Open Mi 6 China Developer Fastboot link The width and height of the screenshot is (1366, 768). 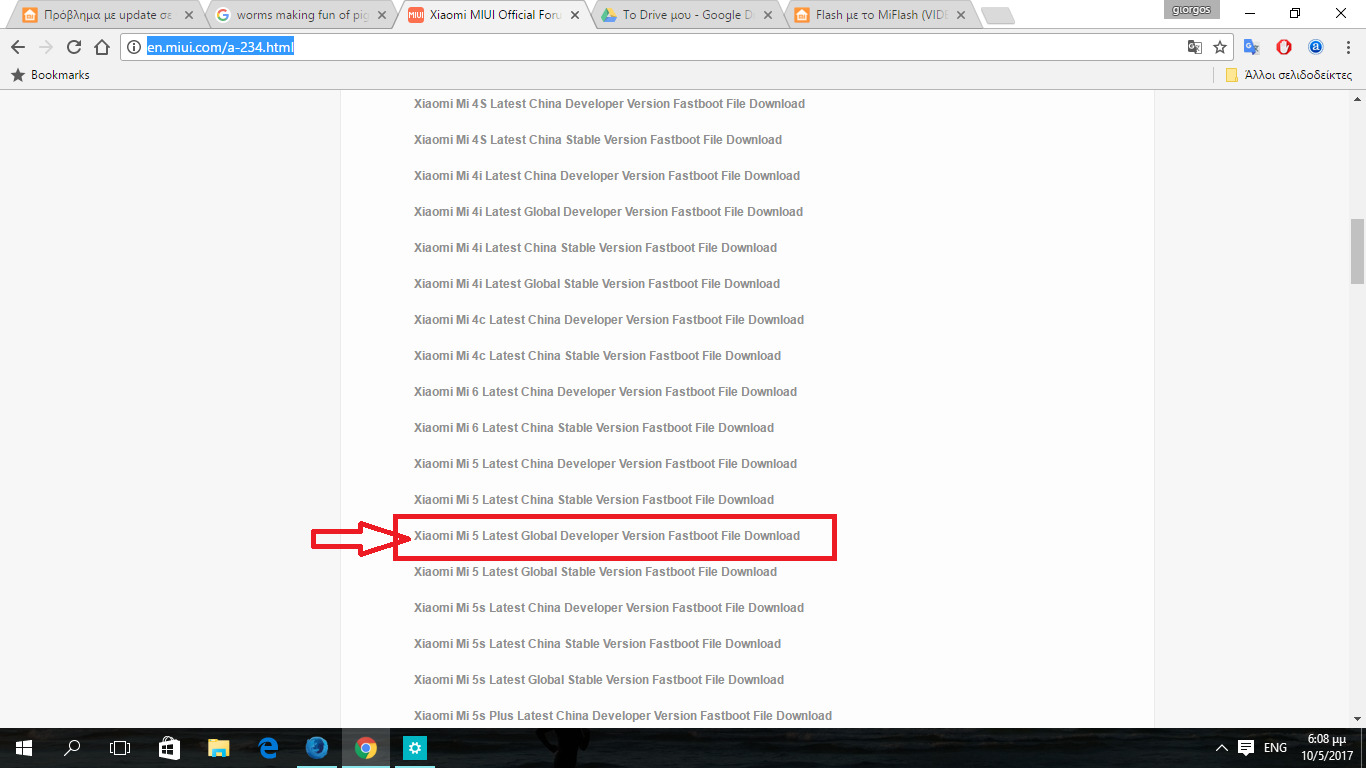605,392
